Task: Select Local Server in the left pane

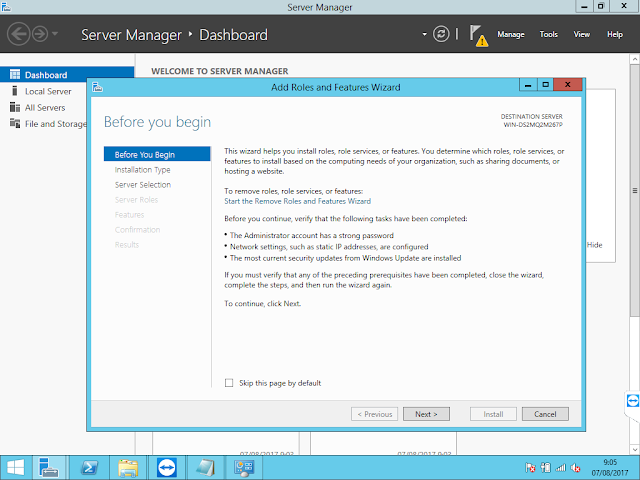Action: click(x=48, y=91)
